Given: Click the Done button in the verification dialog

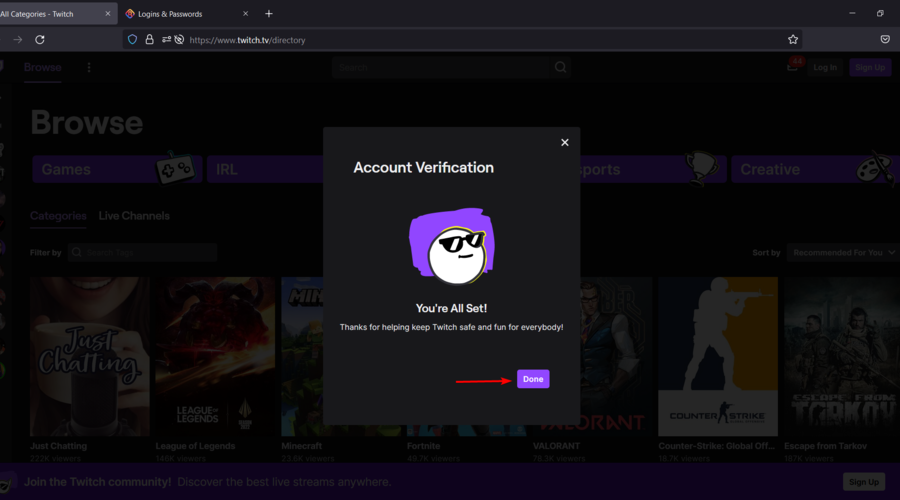Looking at the screenshot, I should (533, 379).
